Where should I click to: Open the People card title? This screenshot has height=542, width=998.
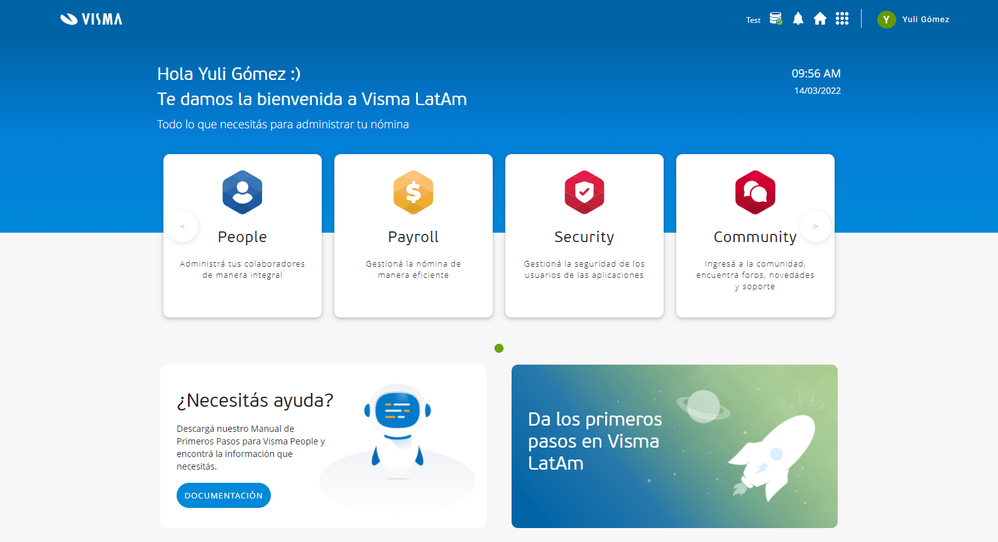242,237
